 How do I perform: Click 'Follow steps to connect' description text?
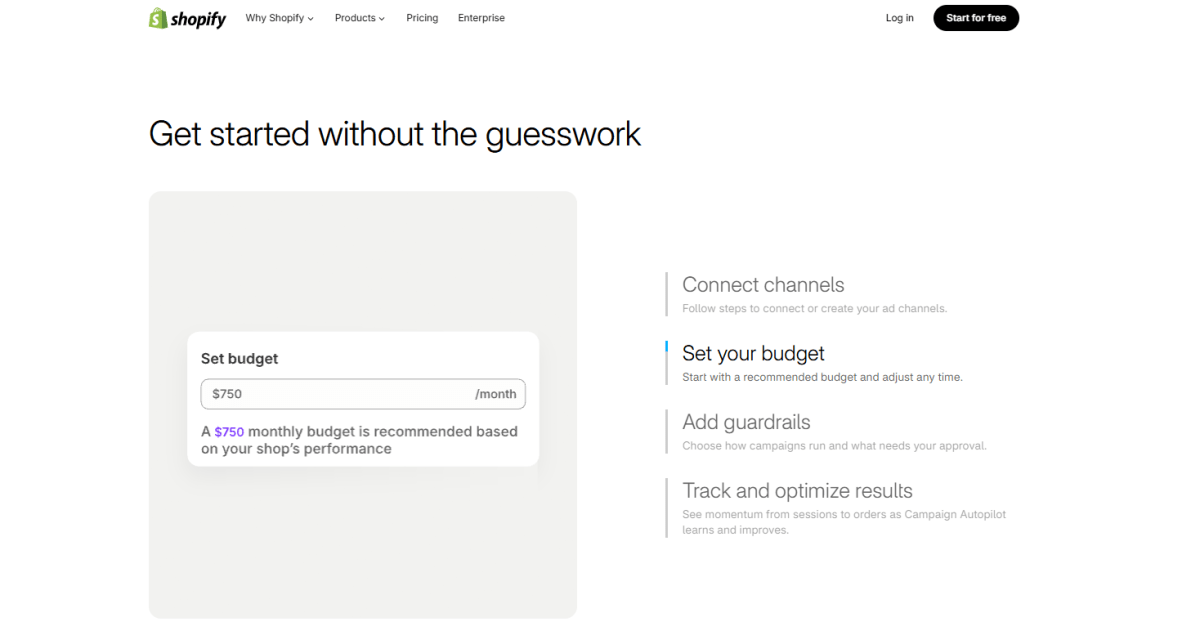[x=814, y=308]
